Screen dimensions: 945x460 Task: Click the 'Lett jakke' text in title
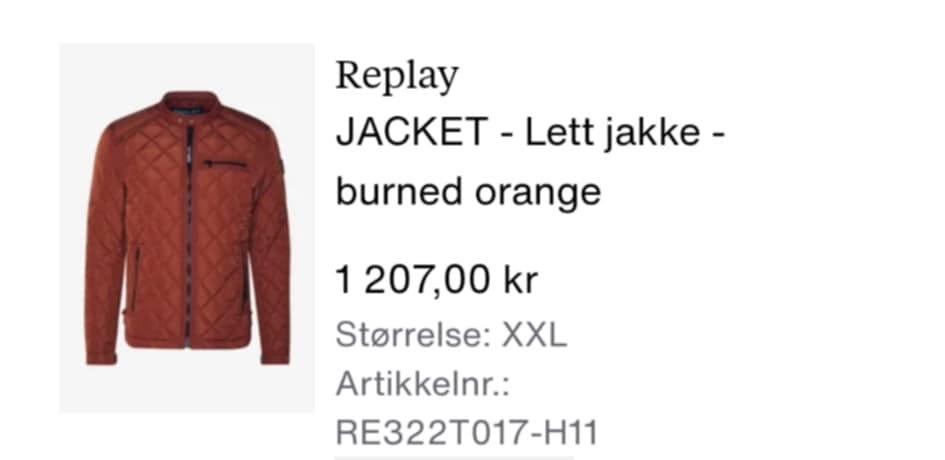[612, 132]
